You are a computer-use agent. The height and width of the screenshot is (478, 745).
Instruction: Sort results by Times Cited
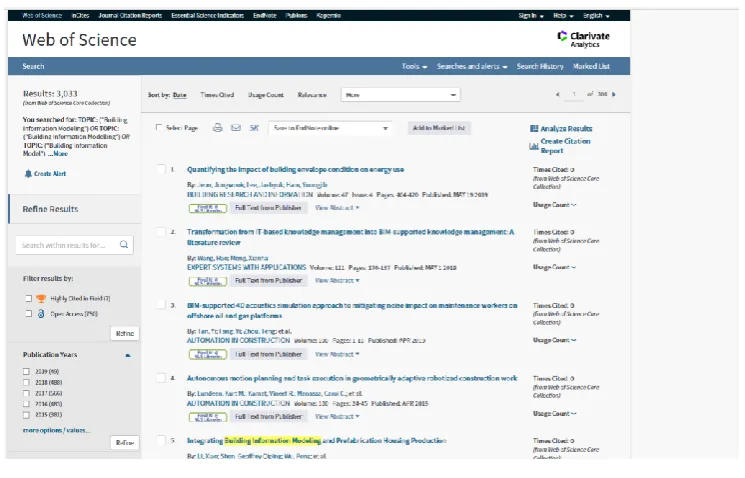217,95
